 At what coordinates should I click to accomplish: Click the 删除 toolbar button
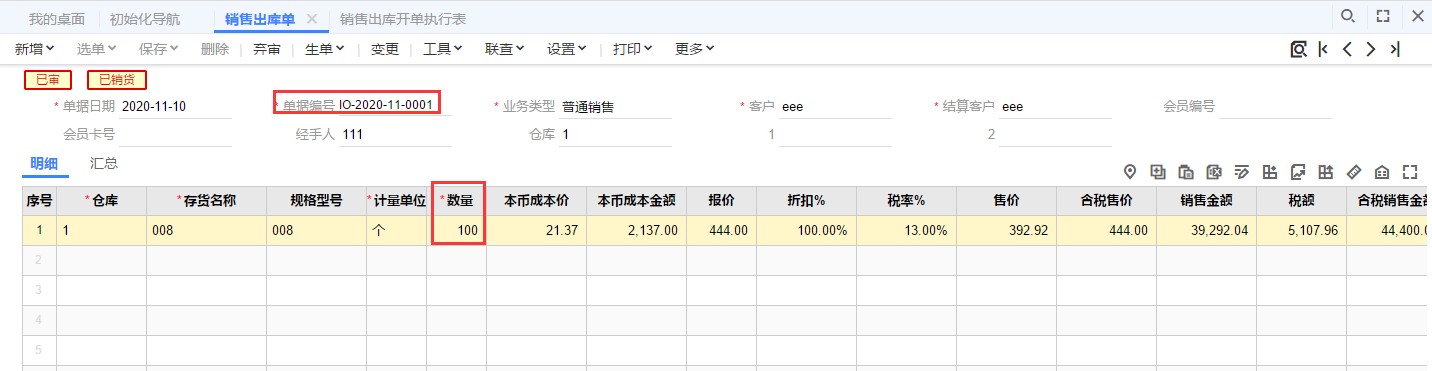pos(214,48)
